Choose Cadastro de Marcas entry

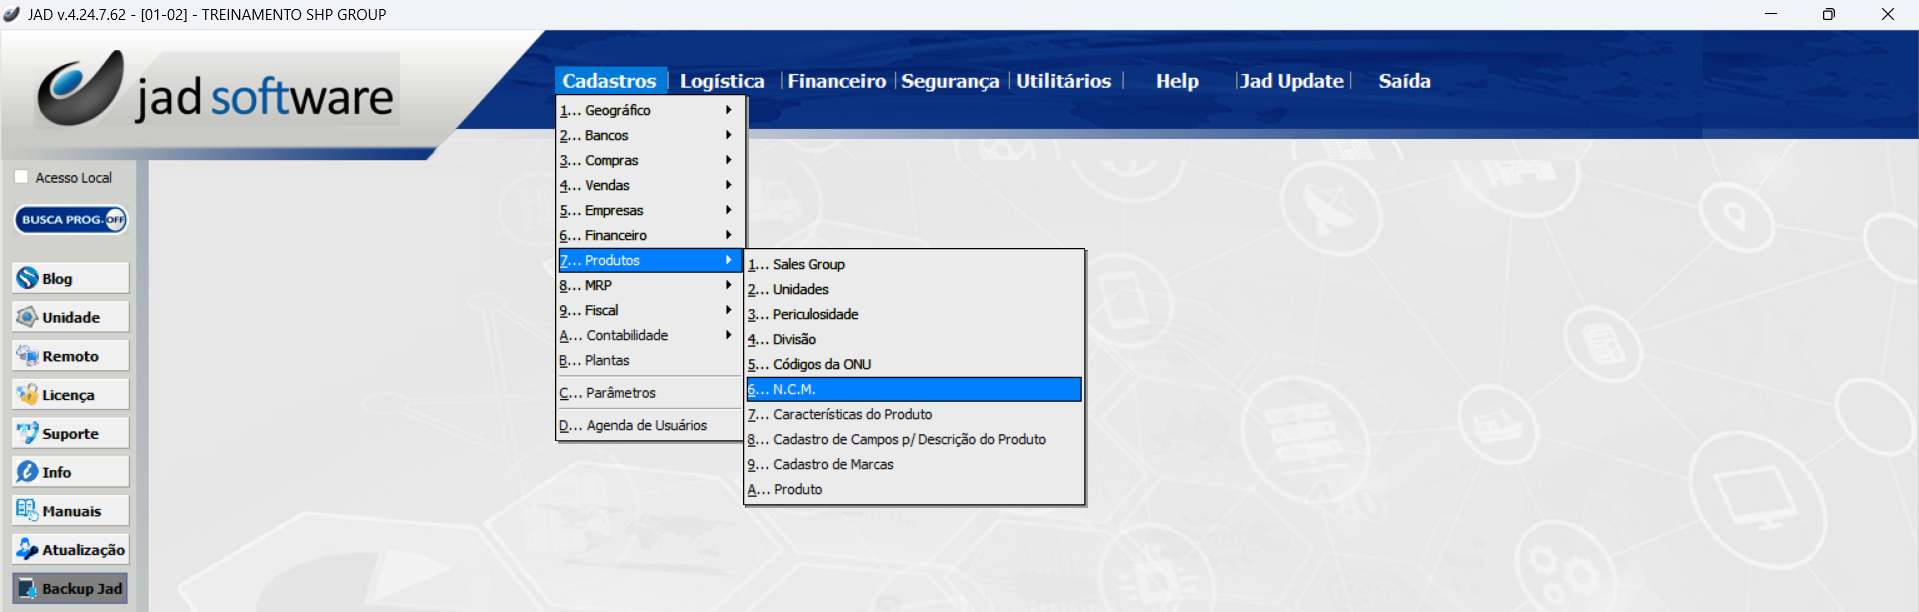coord(833,464)
